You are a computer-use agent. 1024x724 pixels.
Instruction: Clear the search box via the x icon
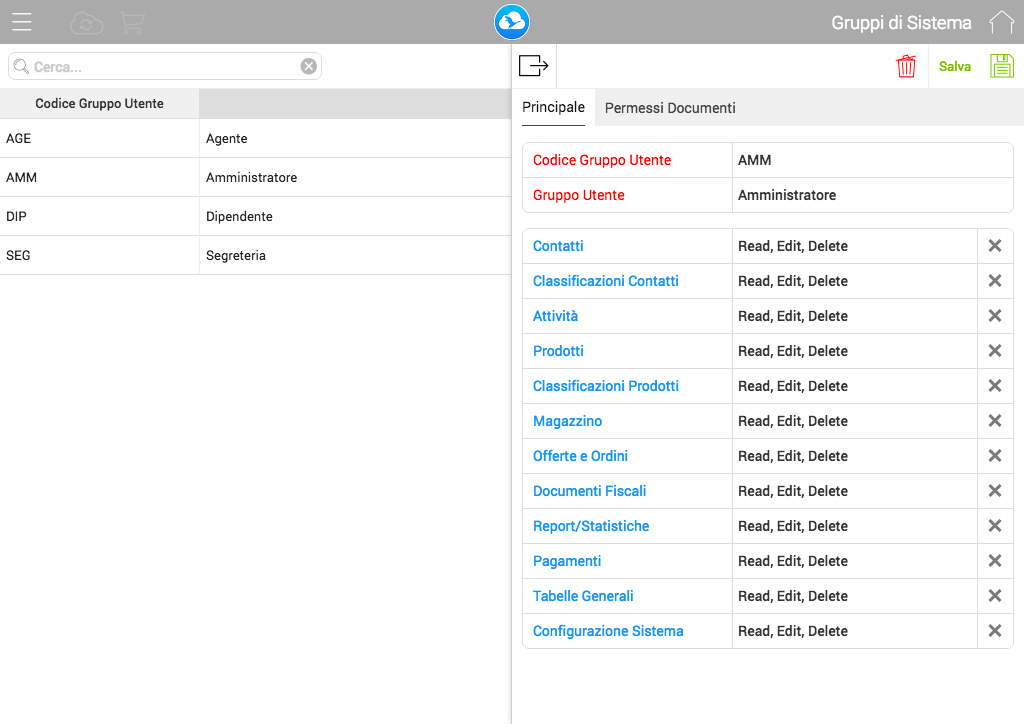(309, 65)
